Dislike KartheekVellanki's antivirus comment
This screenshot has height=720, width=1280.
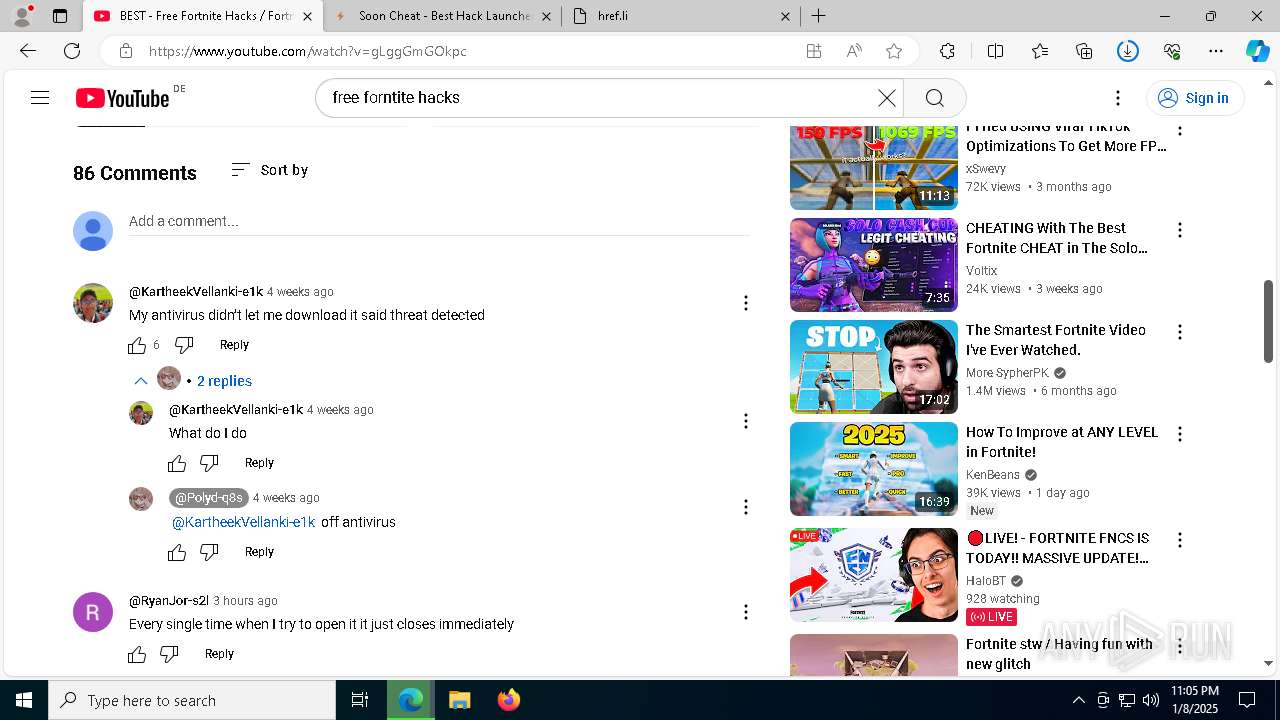184,345
